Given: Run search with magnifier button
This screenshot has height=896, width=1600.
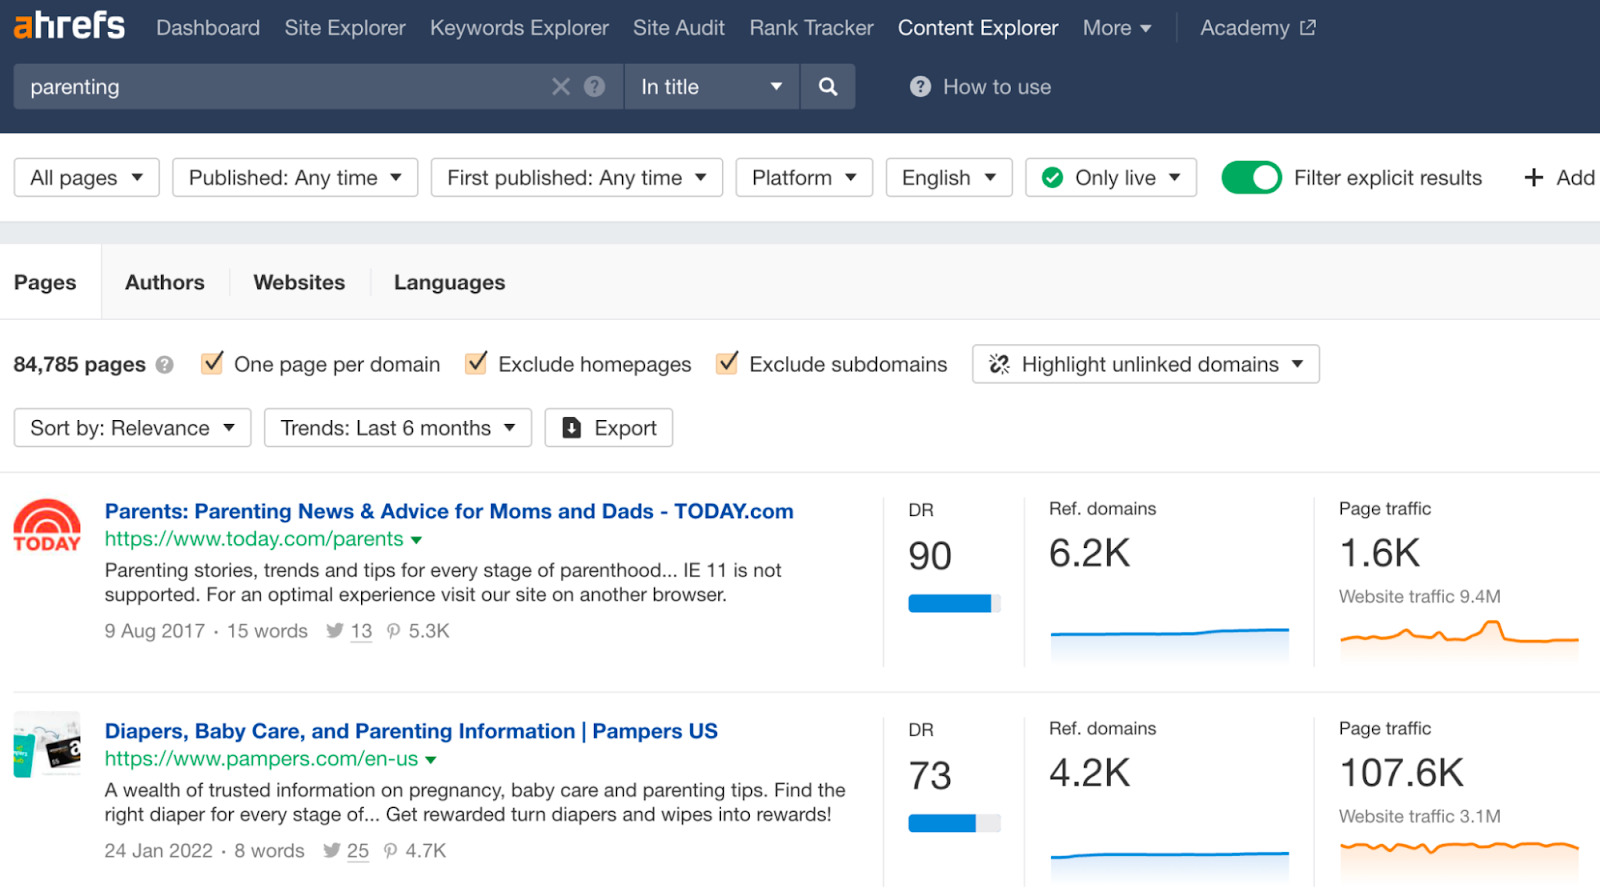Looking at the screenshot, I should [828, 87].
